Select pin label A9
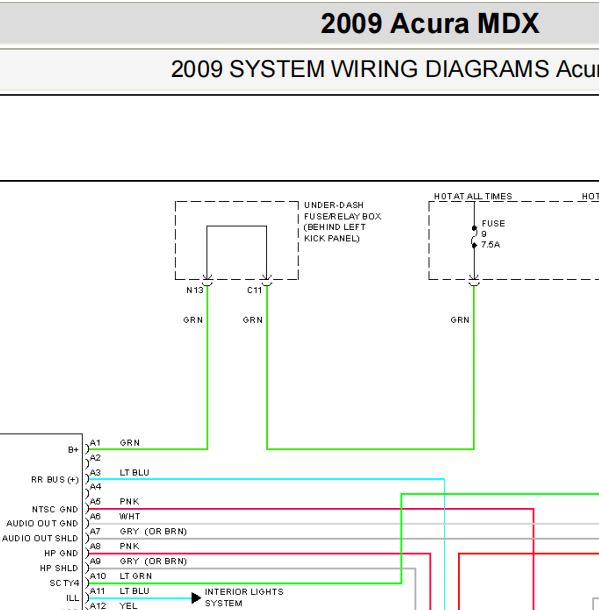The width and height of the screenshot is (599, 610). (95, 561)
